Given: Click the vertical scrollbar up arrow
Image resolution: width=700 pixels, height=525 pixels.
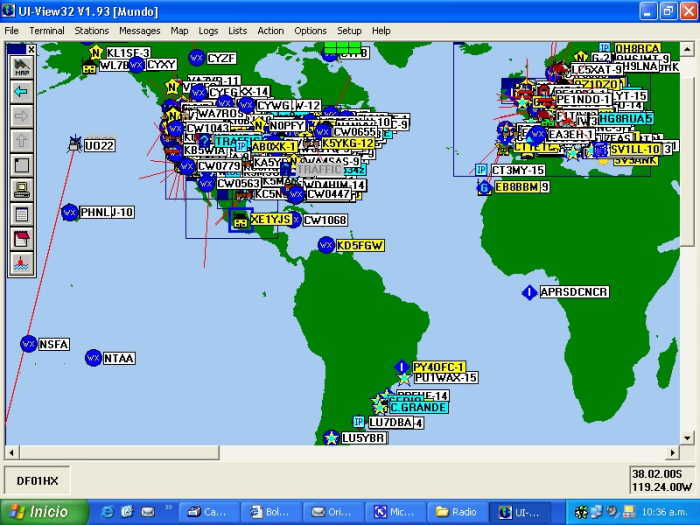Looking at the screenshot, I should coord(687,49).
